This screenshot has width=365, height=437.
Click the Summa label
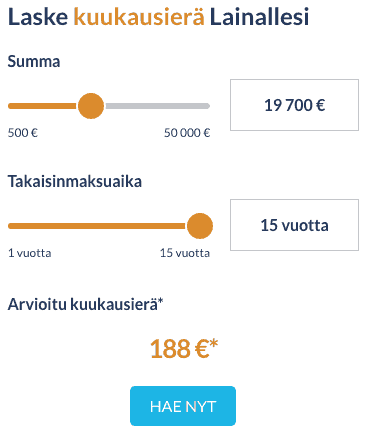coord(34,61)
